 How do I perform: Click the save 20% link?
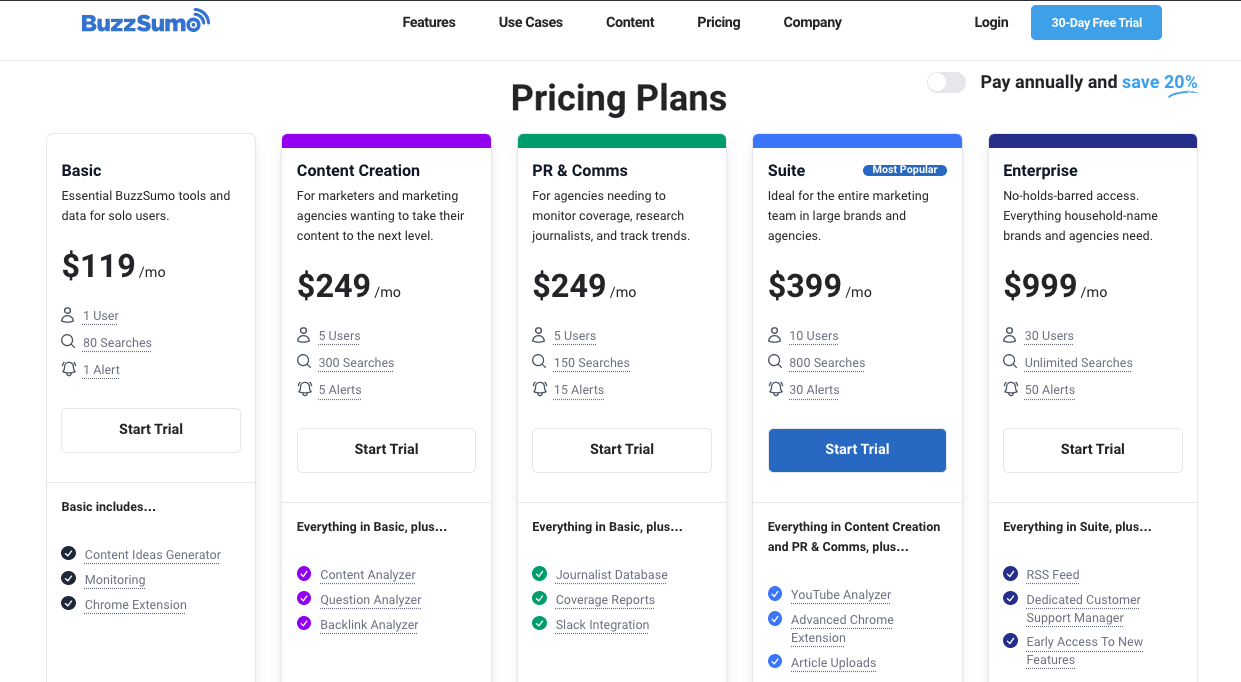[1159, 82]
